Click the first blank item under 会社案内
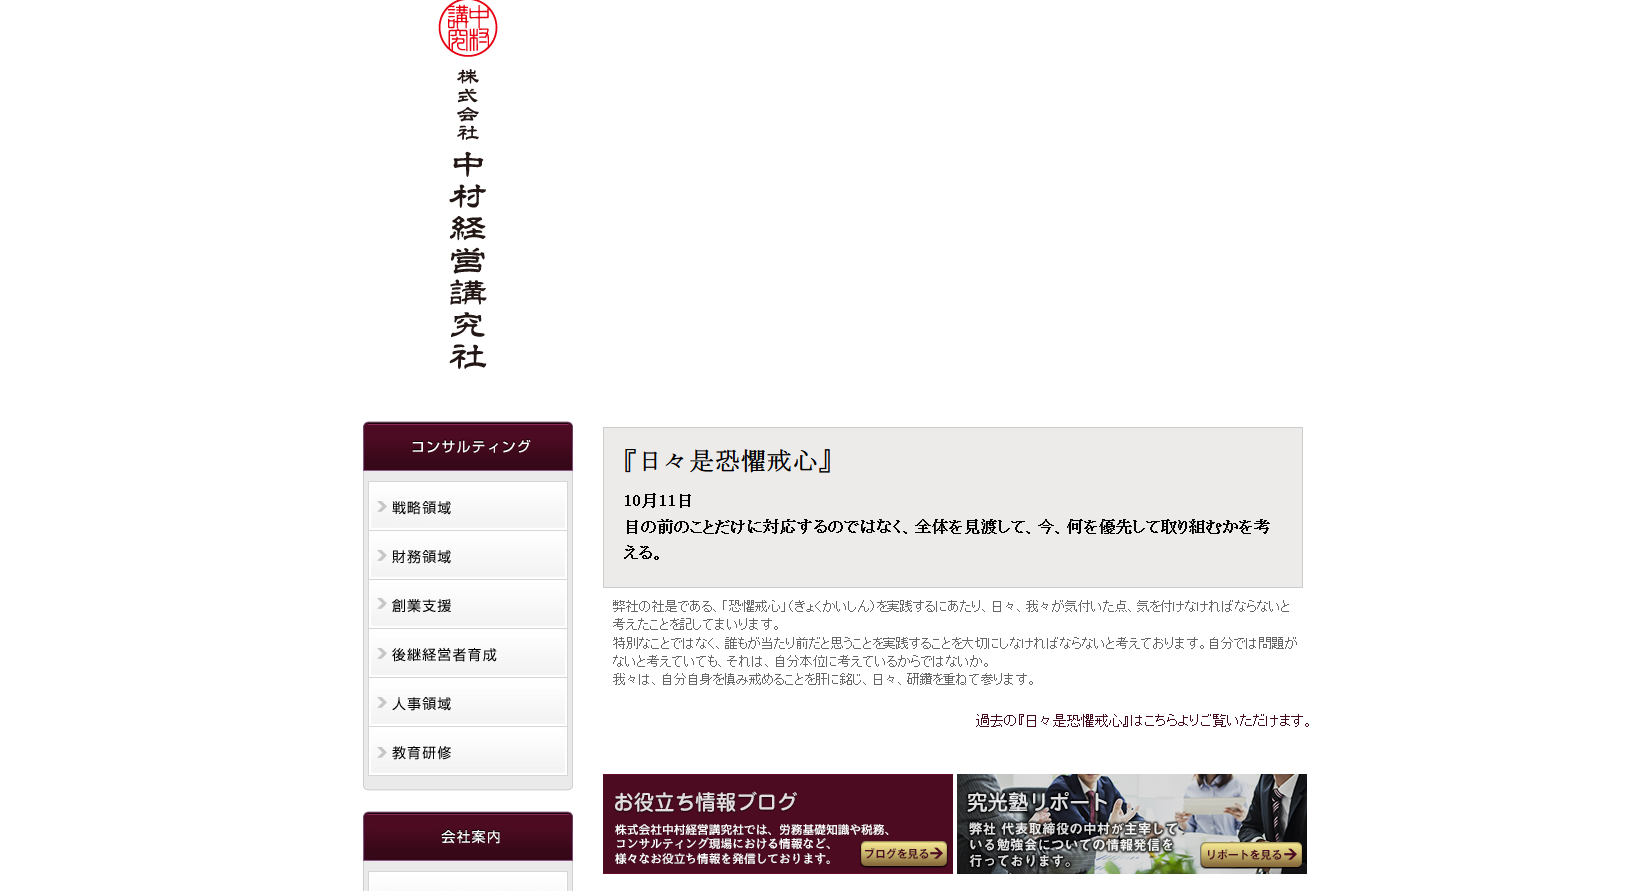Viewport: 1645px width, 891px height. (468, 882)
